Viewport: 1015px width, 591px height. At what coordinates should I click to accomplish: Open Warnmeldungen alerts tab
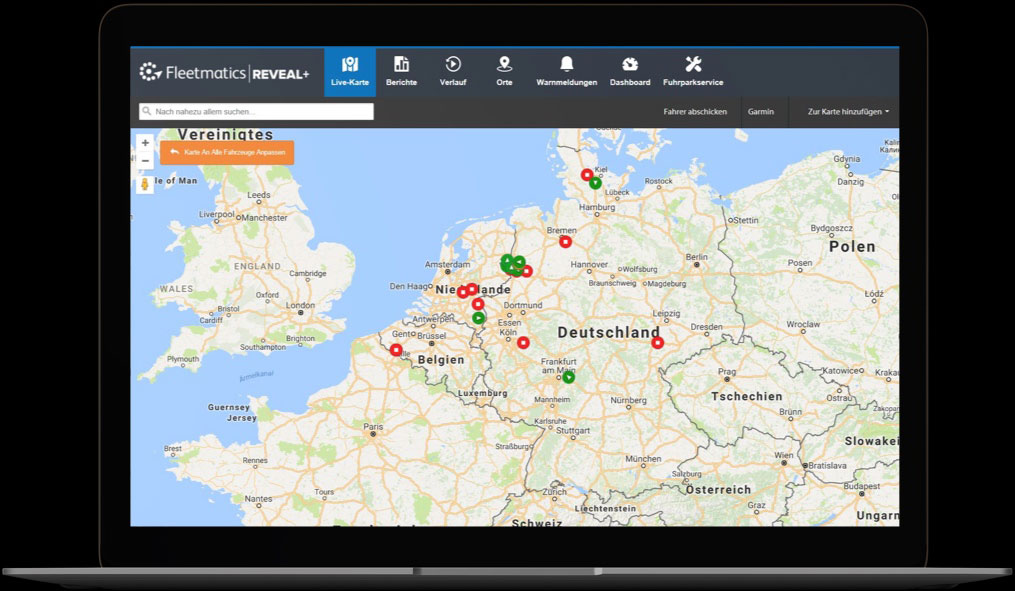566,72
